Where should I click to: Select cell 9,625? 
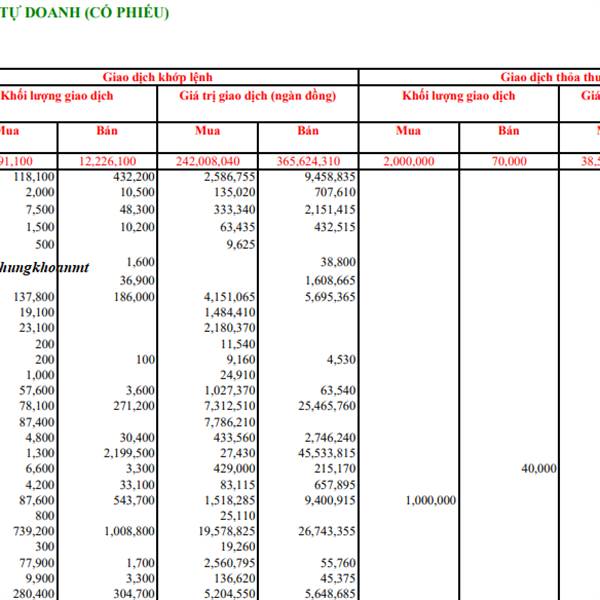[x=241, y=245]
